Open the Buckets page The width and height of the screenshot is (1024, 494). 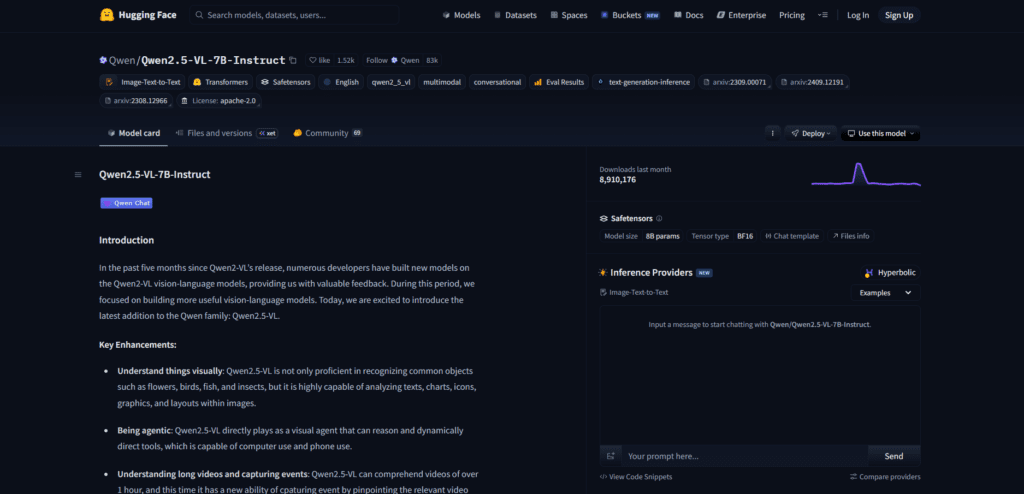click(631, 15)
